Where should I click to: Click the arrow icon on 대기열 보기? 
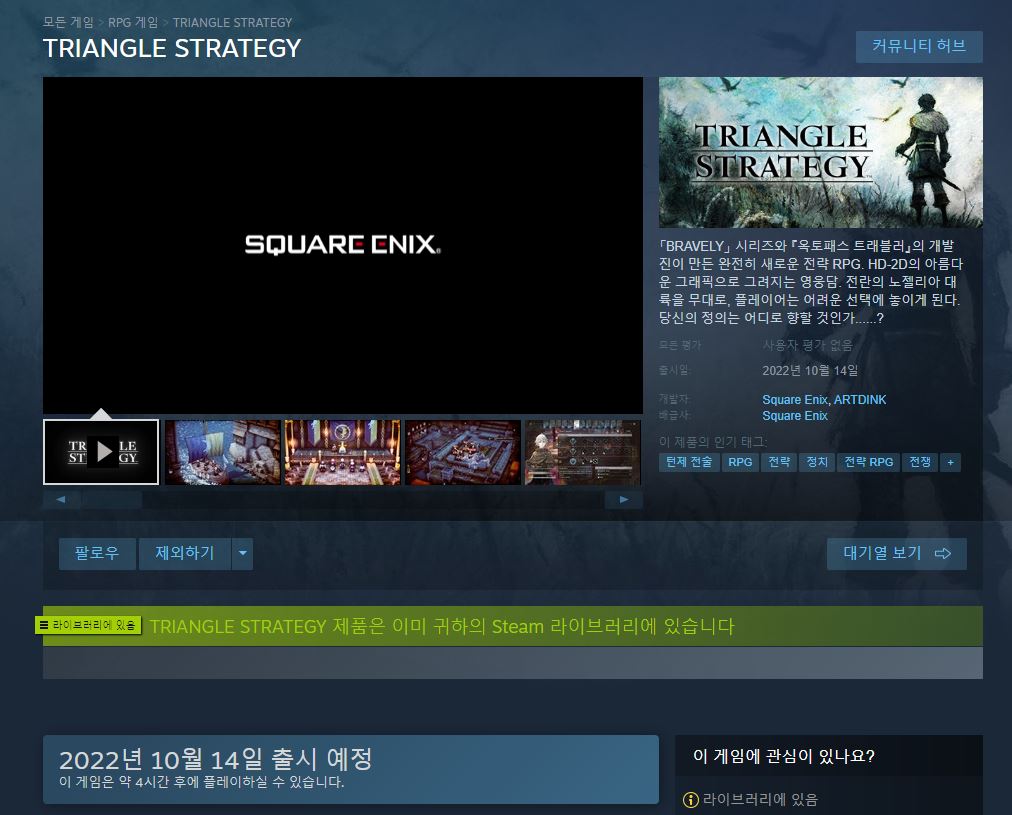click(942, 553)
